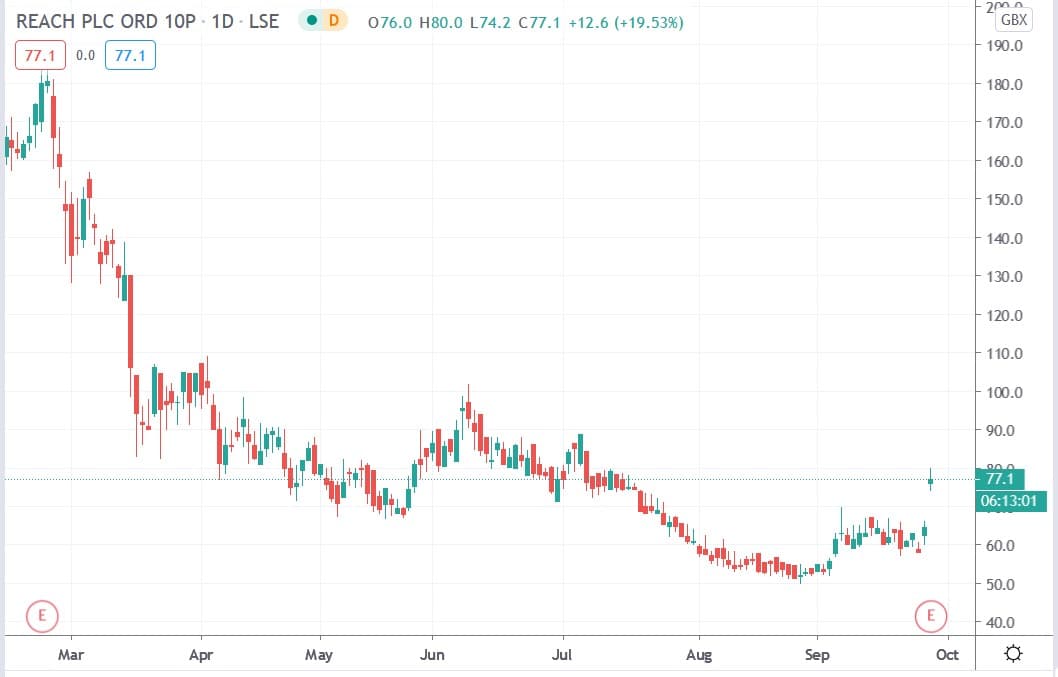Screen dimensions: 1058x677
Task: Click the 40.0 price axis label
Action: [x=1000, y=623]
